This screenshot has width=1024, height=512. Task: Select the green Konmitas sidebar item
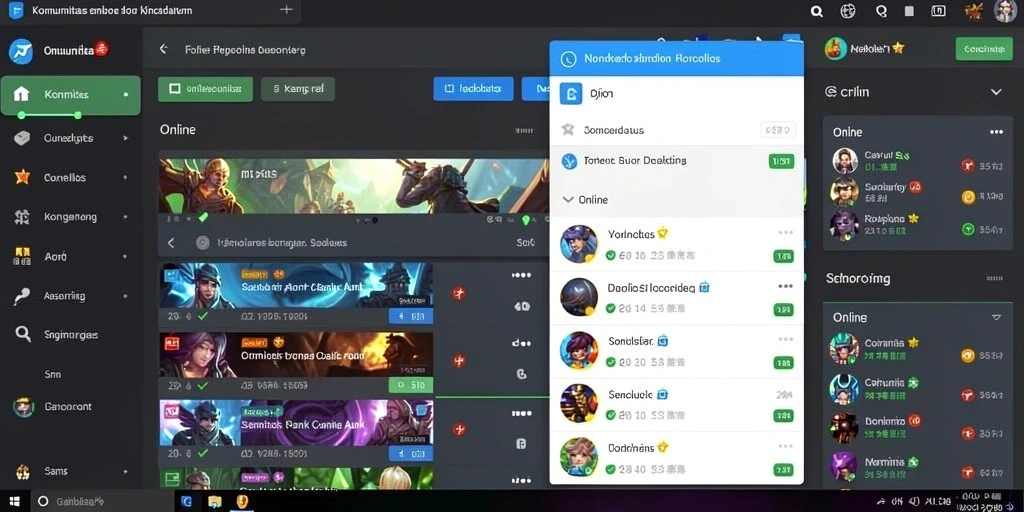[x=71, y=95]
